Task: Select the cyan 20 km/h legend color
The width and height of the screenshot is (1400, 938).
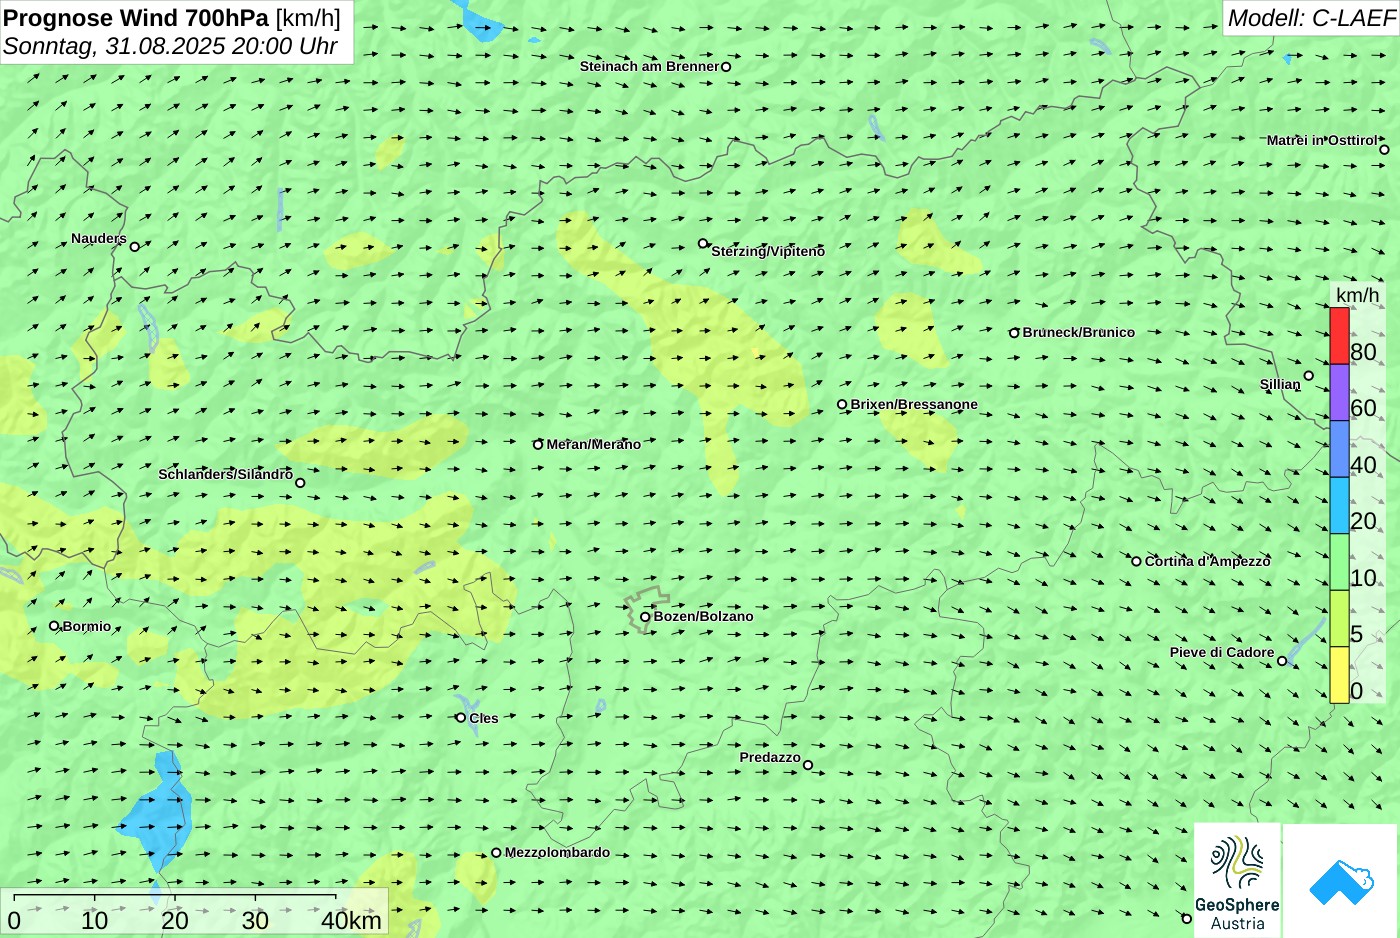Action: 1339,505
